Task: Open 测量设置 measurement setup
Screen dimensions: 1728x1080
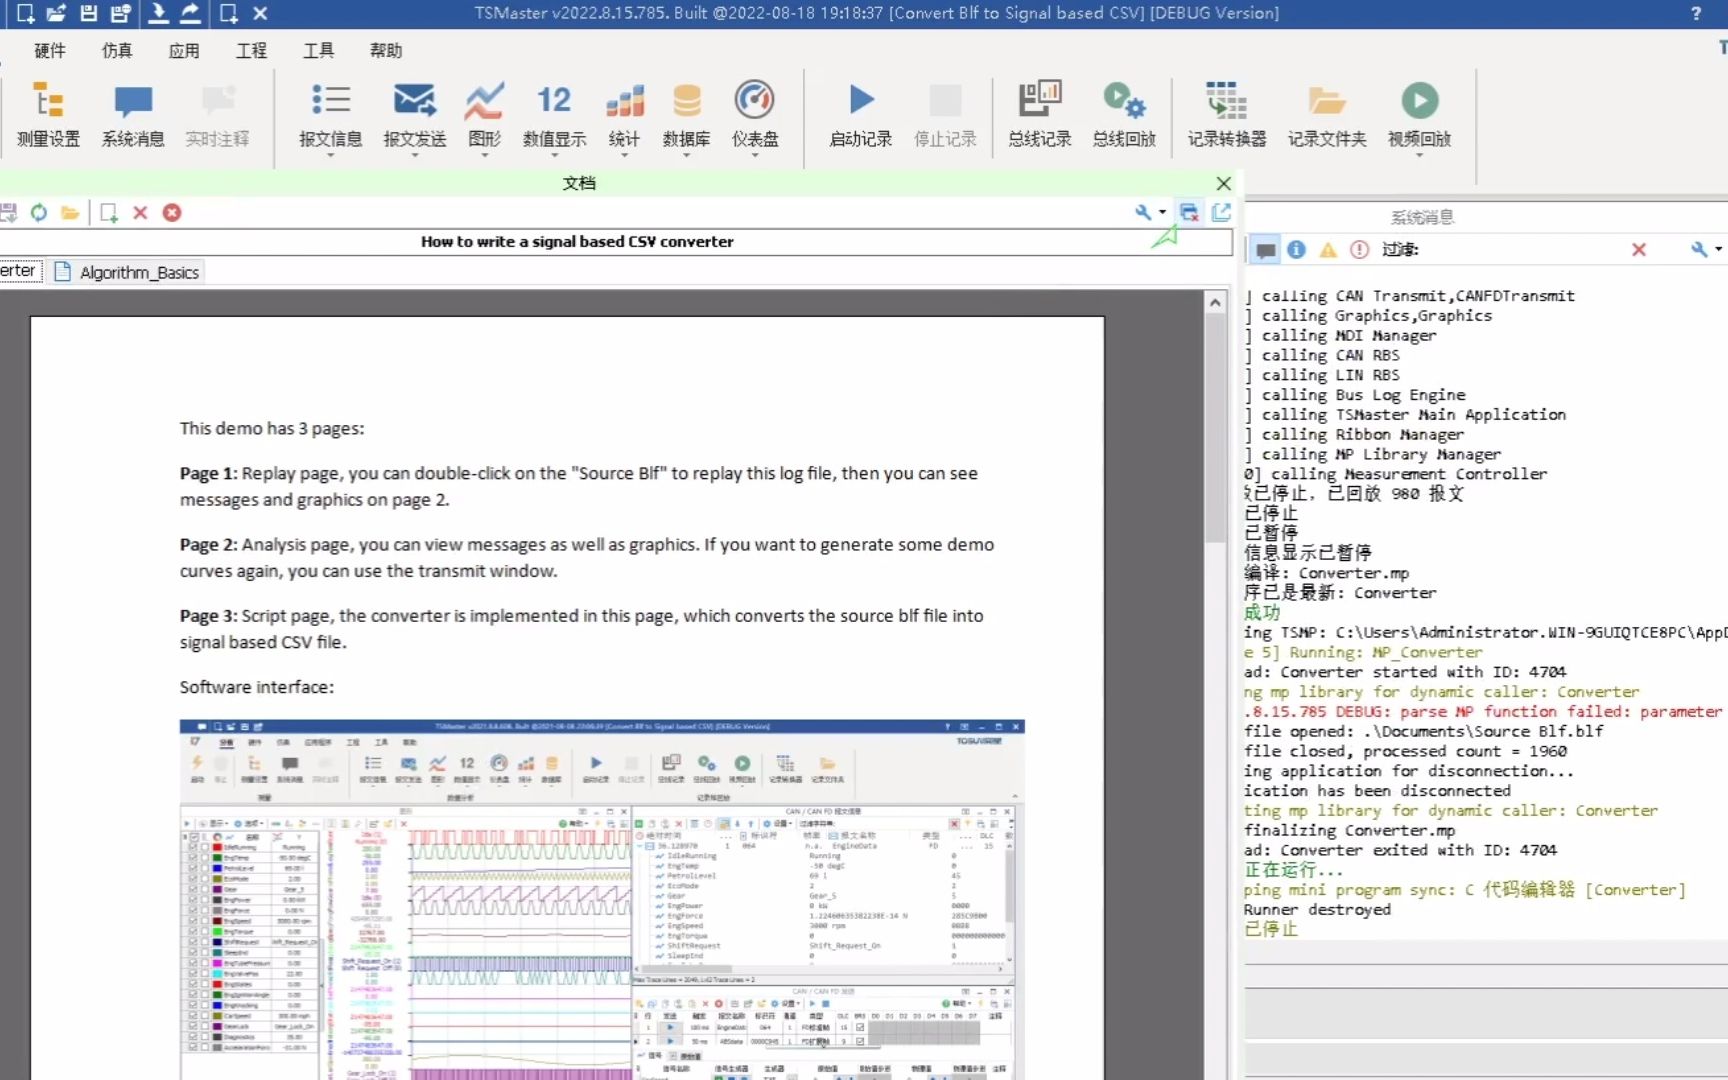Action: [x=48, y=115]
